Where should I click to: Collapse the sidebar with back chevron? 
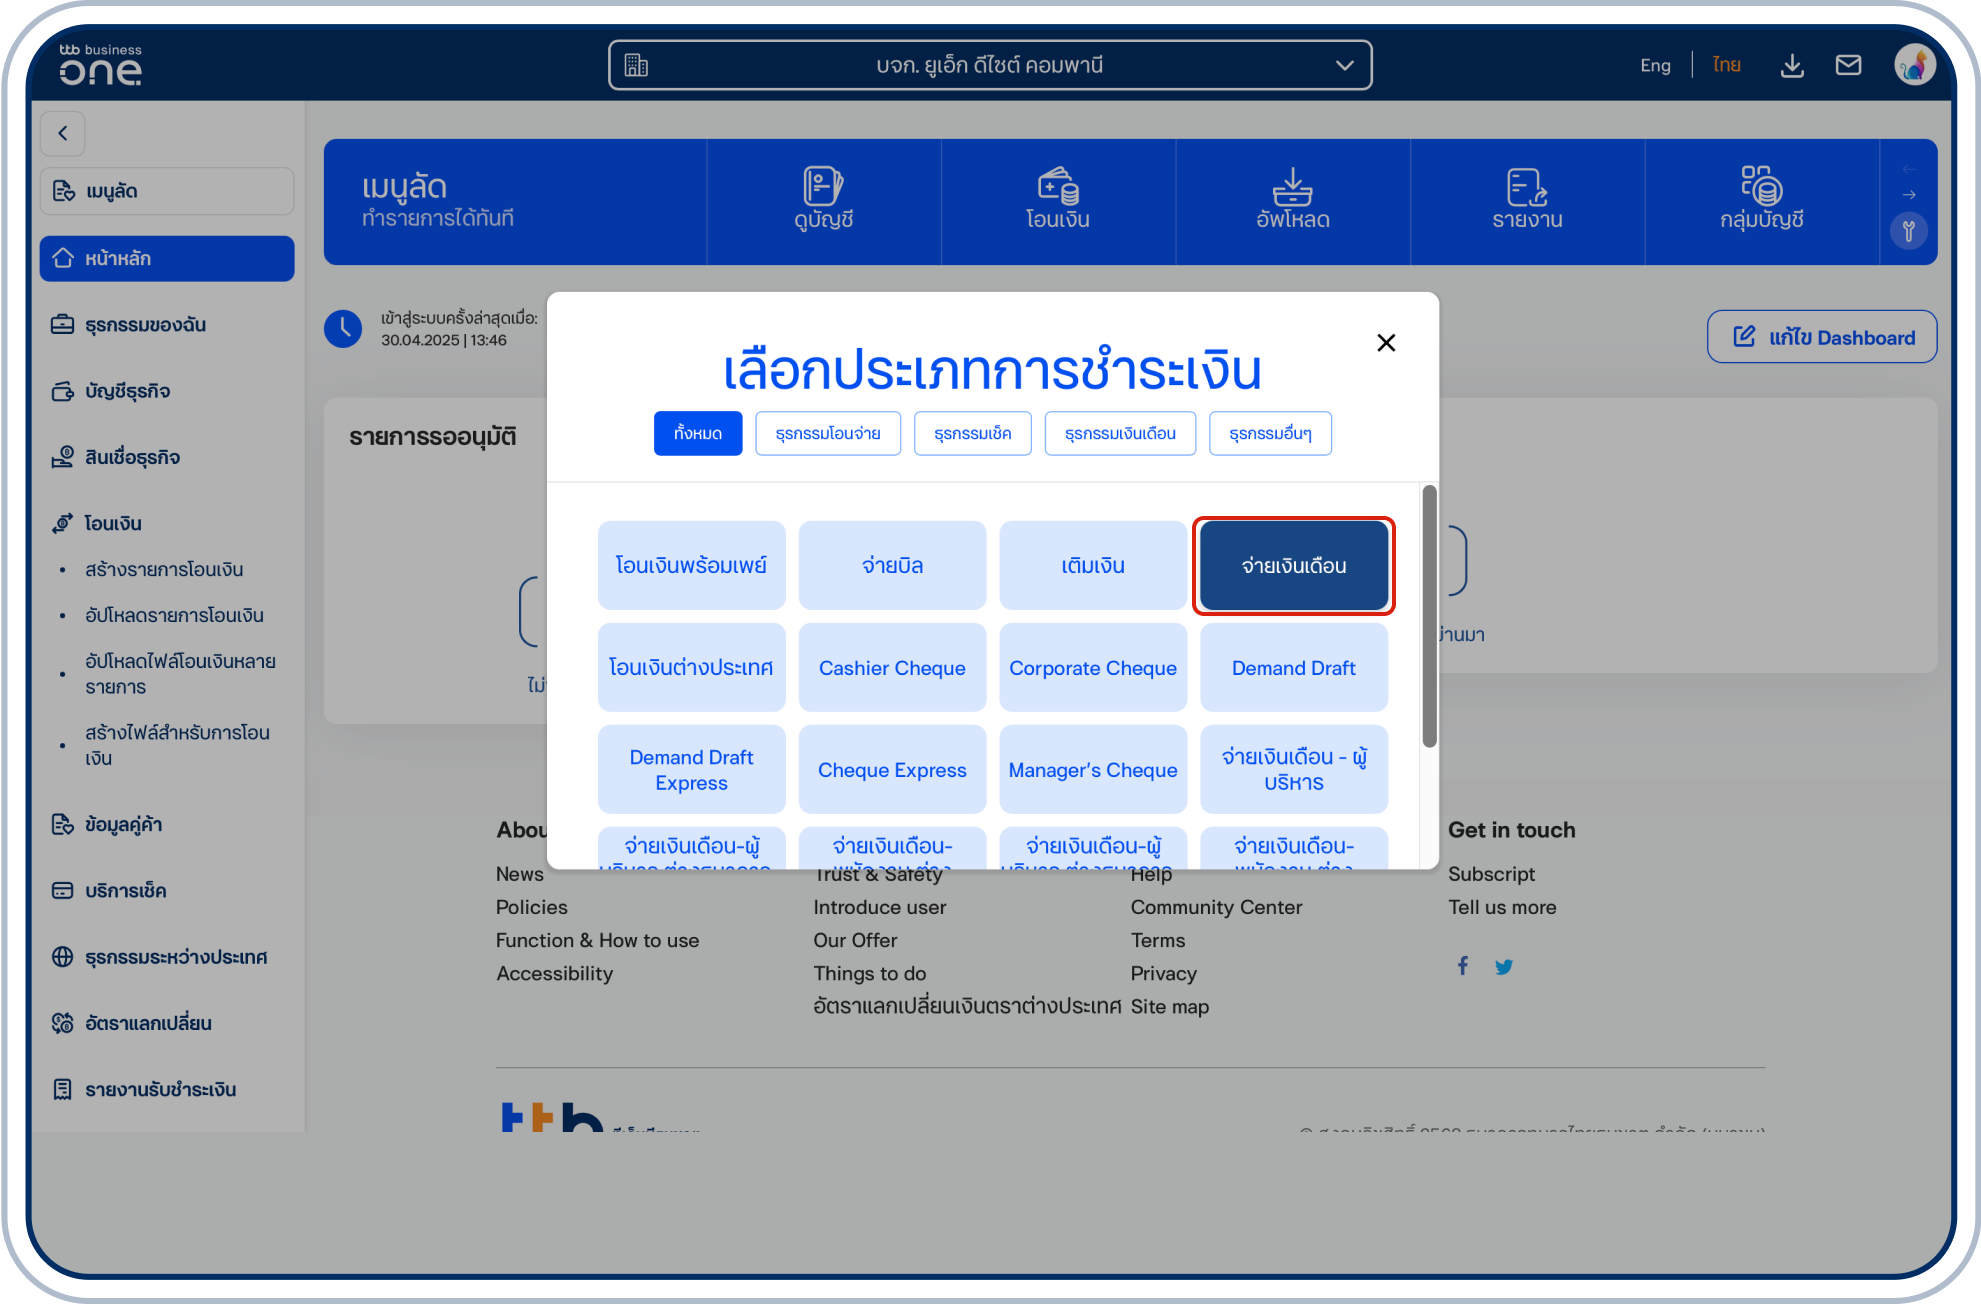(x=63, y=133)
